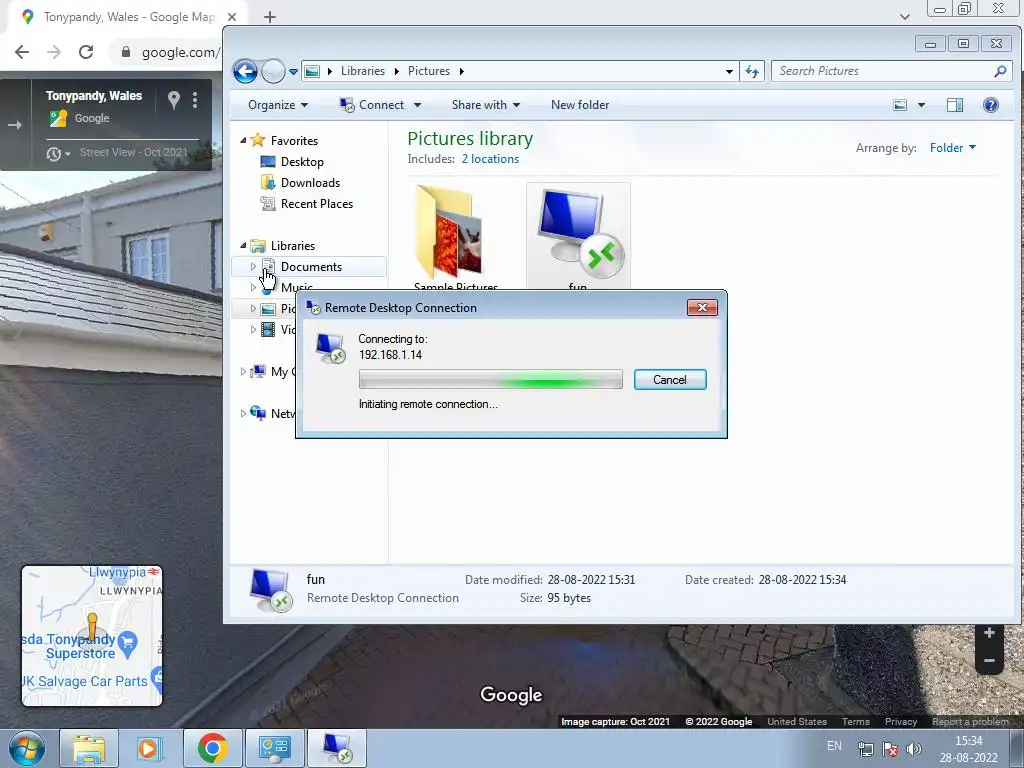Expand the Network node arrow
The width and height of the screenshot is (1024, 768).
(x=243, y=413)
